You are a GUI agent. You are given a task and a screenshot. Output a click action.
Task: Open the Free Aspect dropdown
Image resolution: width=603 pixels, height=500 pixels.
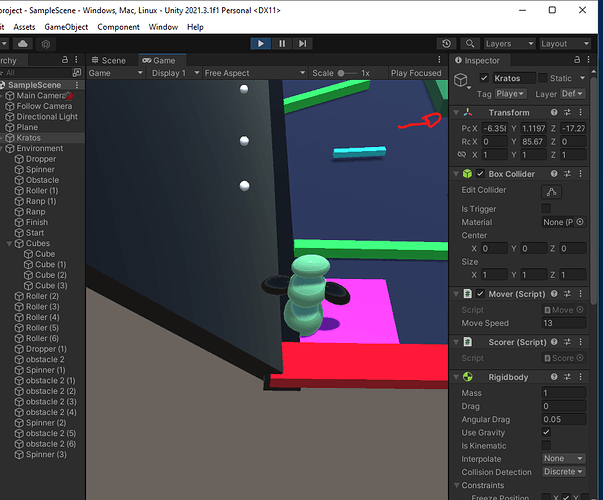254,73
